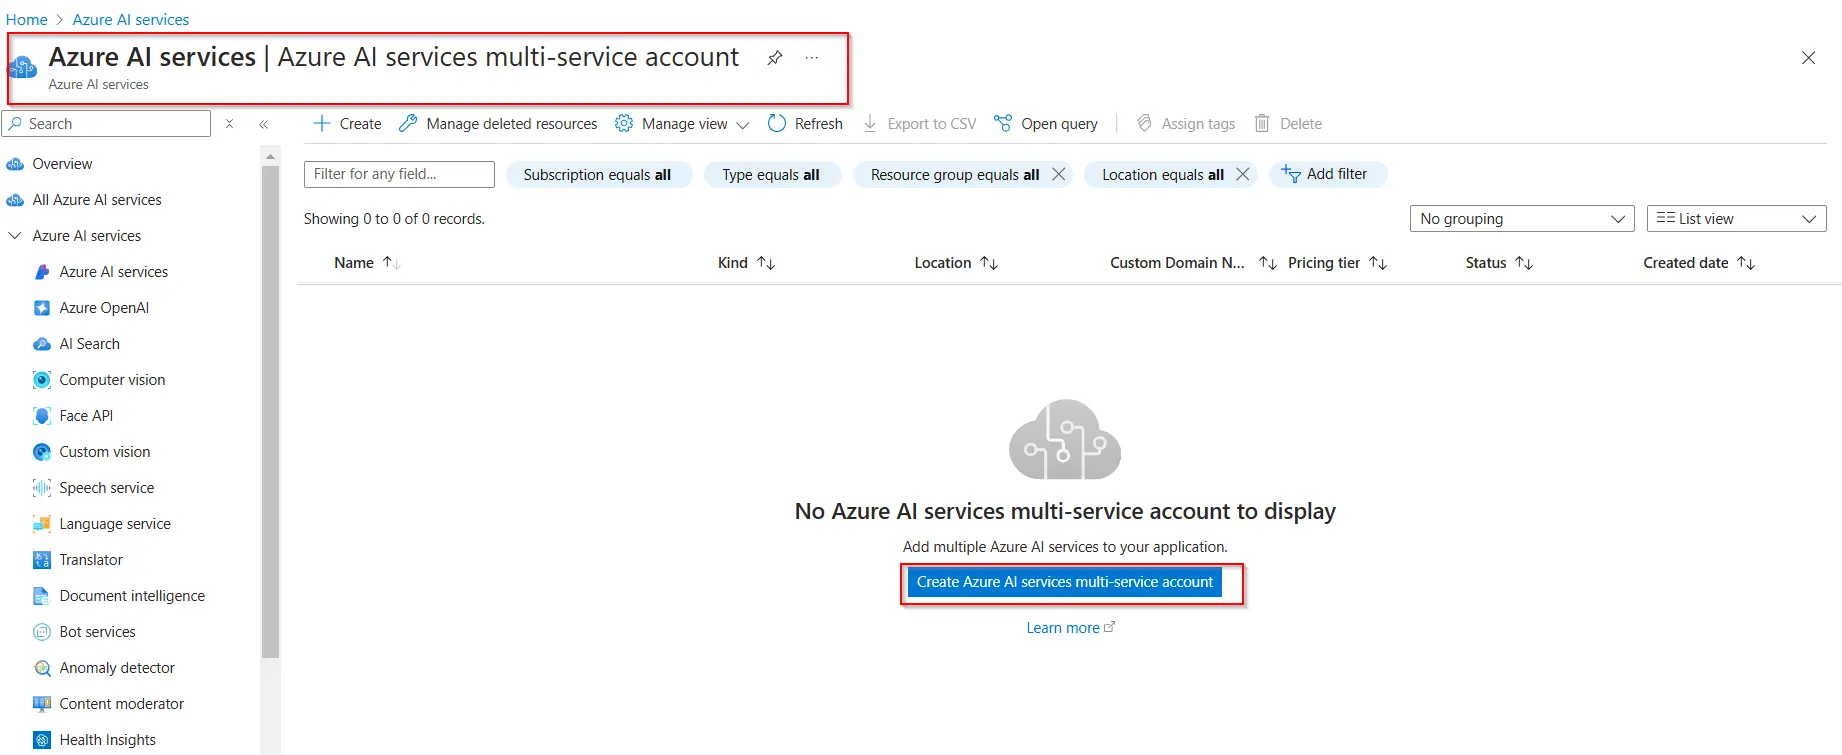This screenshot has height=755, width=1842.
Task: Sort by Custom Domain Name column
Action: (1193, 263)
